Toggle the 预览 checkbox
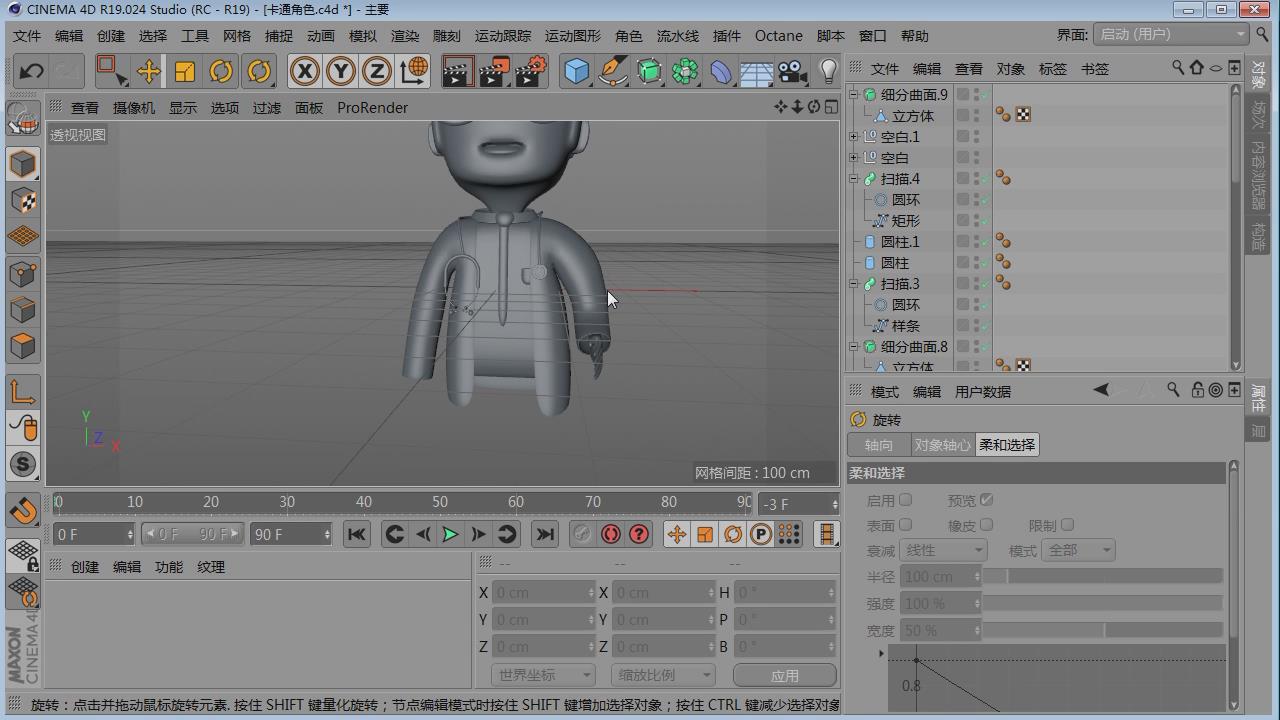The width and height of the screenshot is (1280, 720). tap(986, 500)
